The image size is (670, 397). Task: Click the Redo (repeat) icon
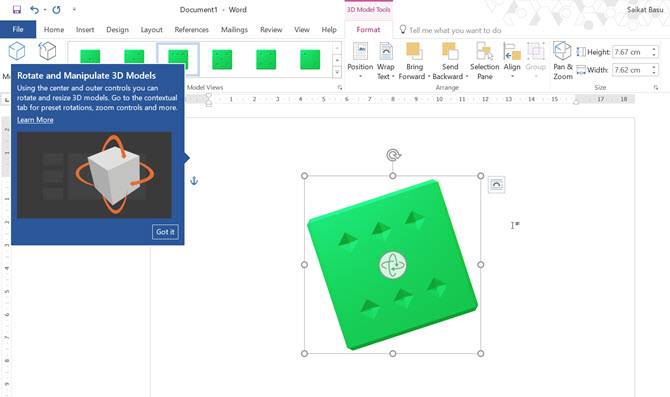pyautogui.click(x=56, y=9)
